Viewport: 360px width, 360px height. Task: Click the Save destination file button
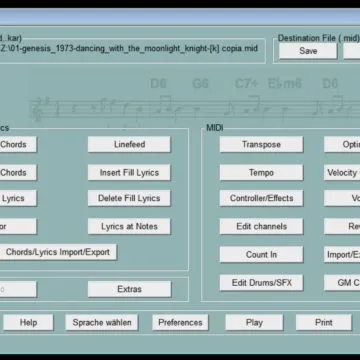pos(308,51)
